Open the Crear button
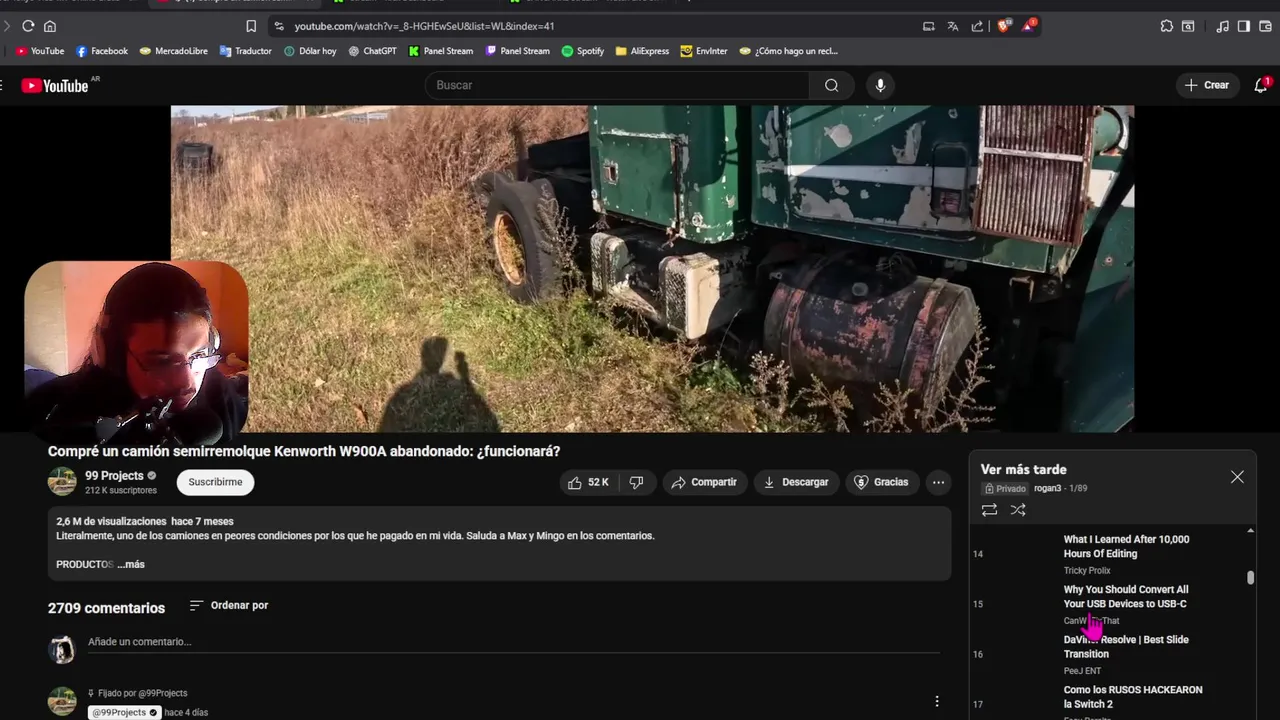The width and height of the screenshot is (1280, 720). tap(1207, 85)
